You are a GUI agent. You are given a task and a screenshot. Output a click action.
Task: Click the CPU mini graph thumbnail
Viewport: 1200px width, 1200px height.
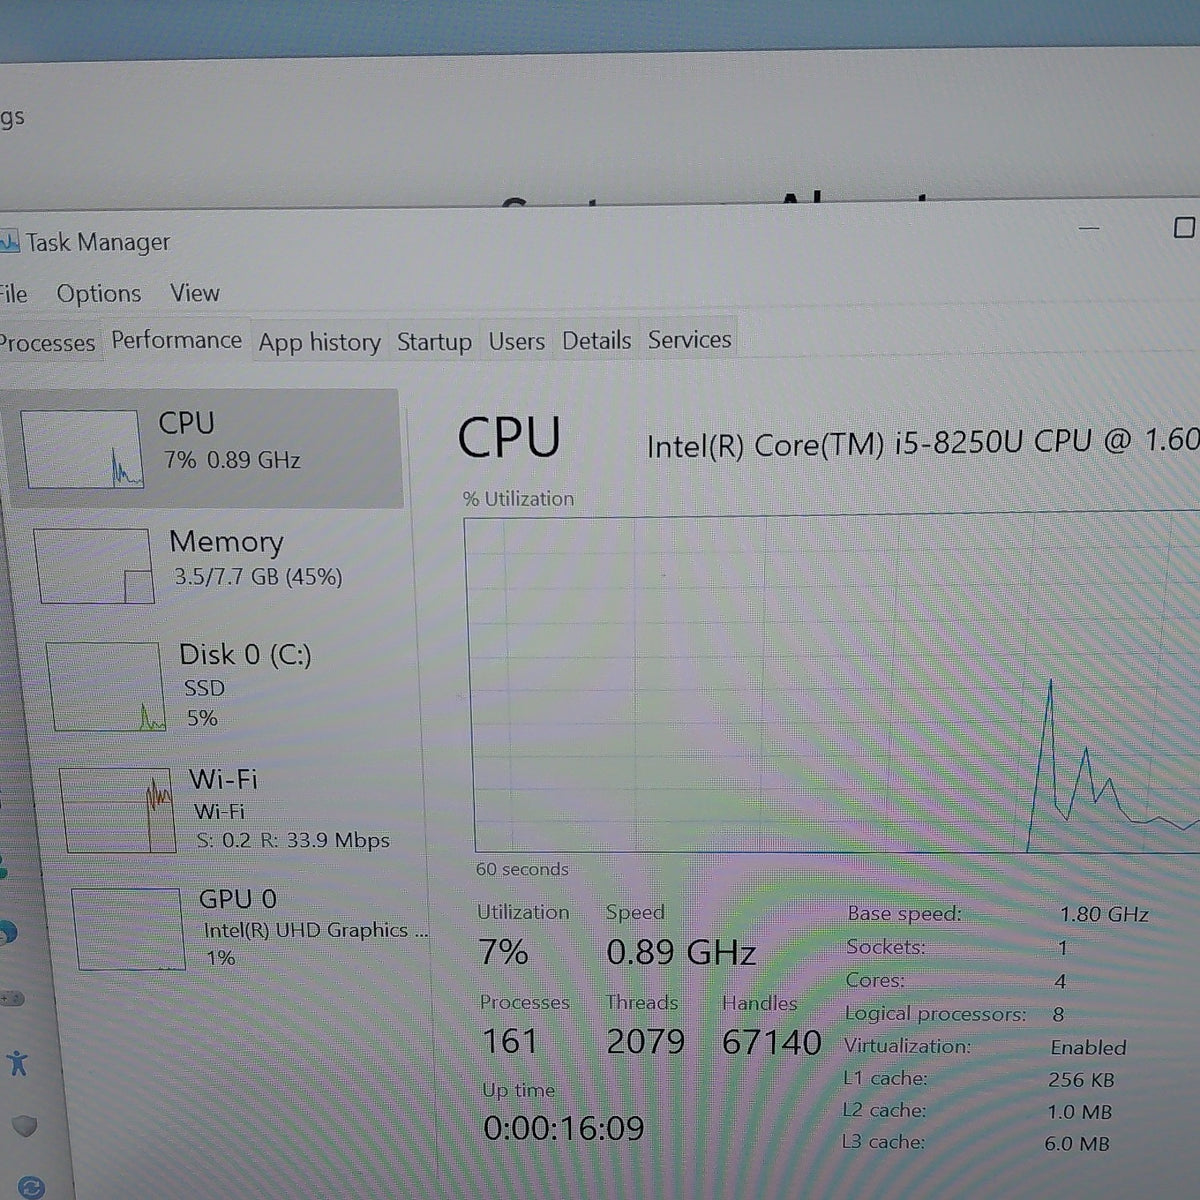click(83, 449)
